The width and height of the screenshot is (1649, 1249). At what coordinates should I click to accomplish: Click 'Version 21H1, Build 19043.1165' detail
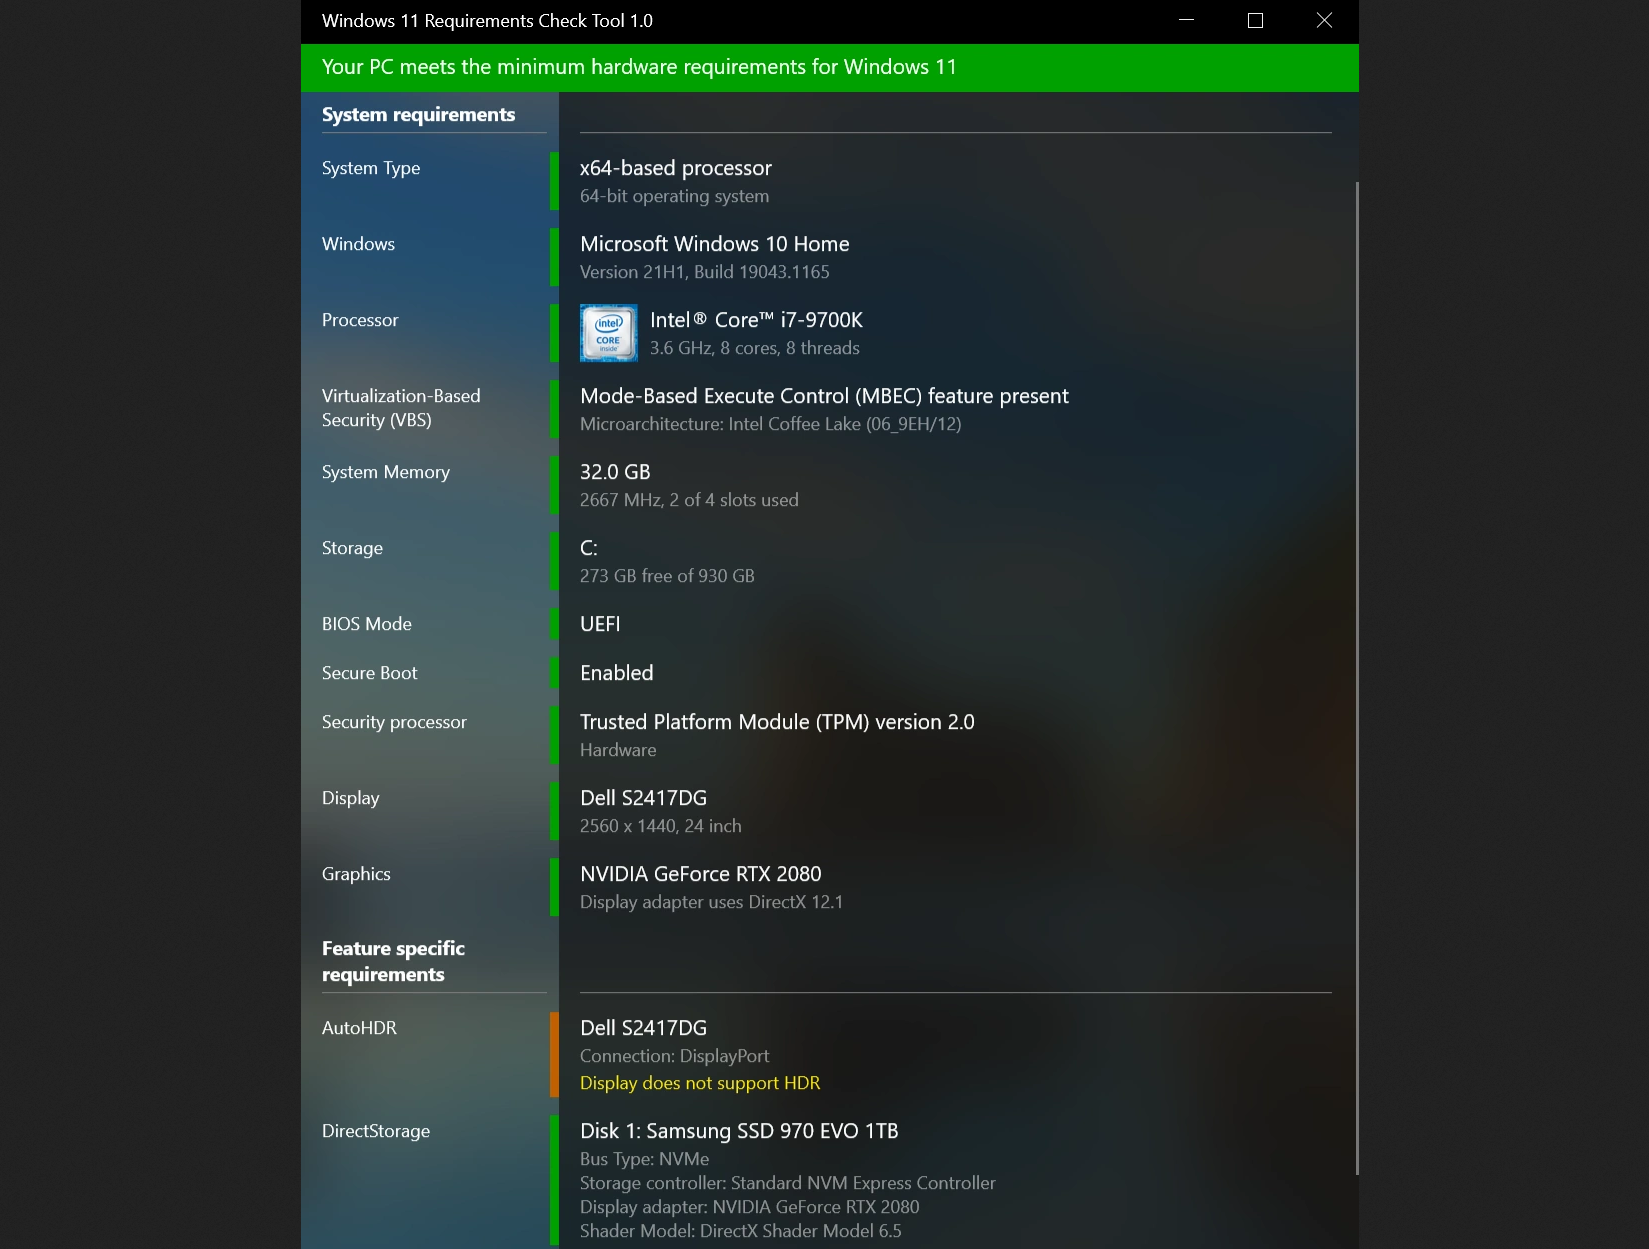coord(705,272)
